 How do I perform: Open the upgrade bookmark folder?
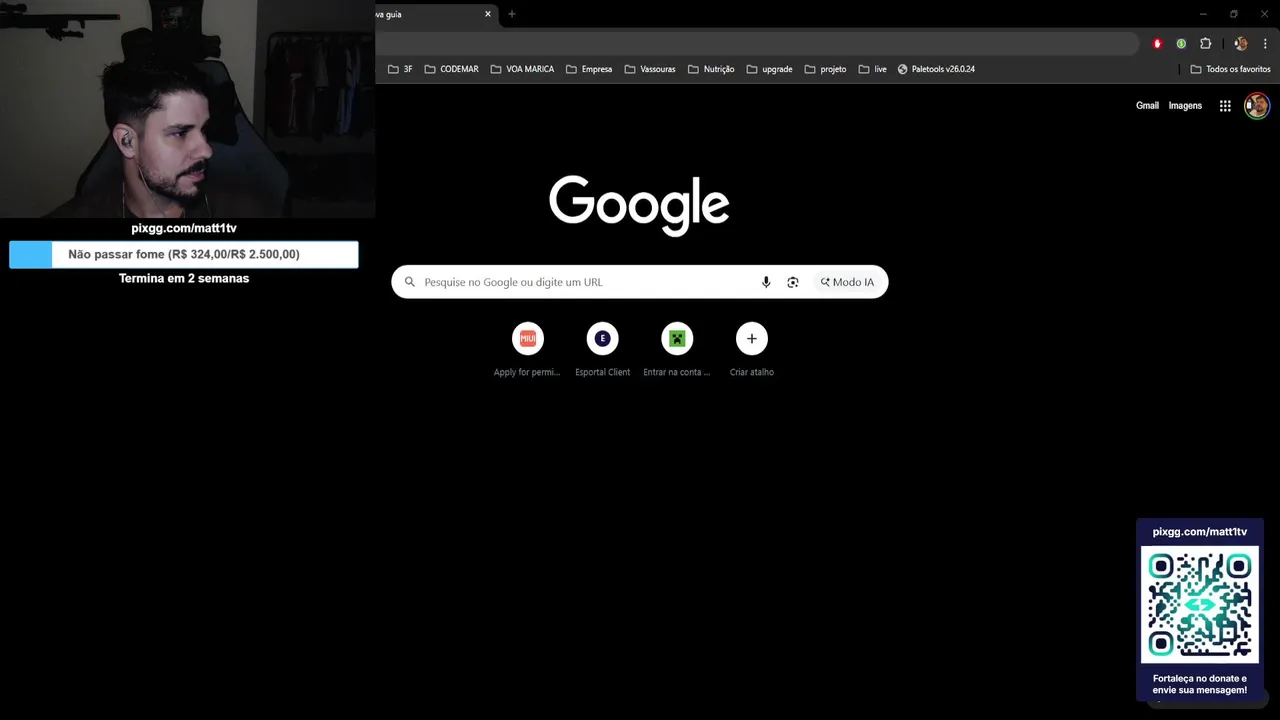click(769, 69)
